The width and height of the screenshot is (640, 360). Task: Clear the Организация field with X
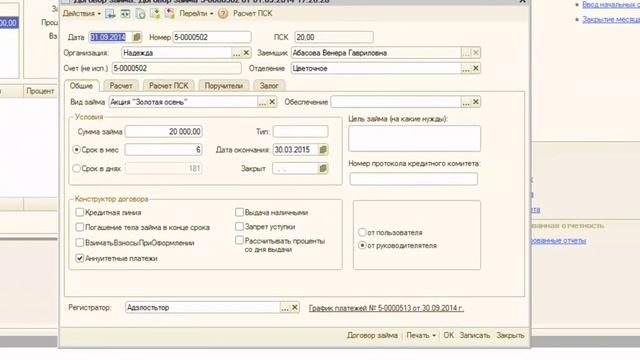[x=246, y=53]
